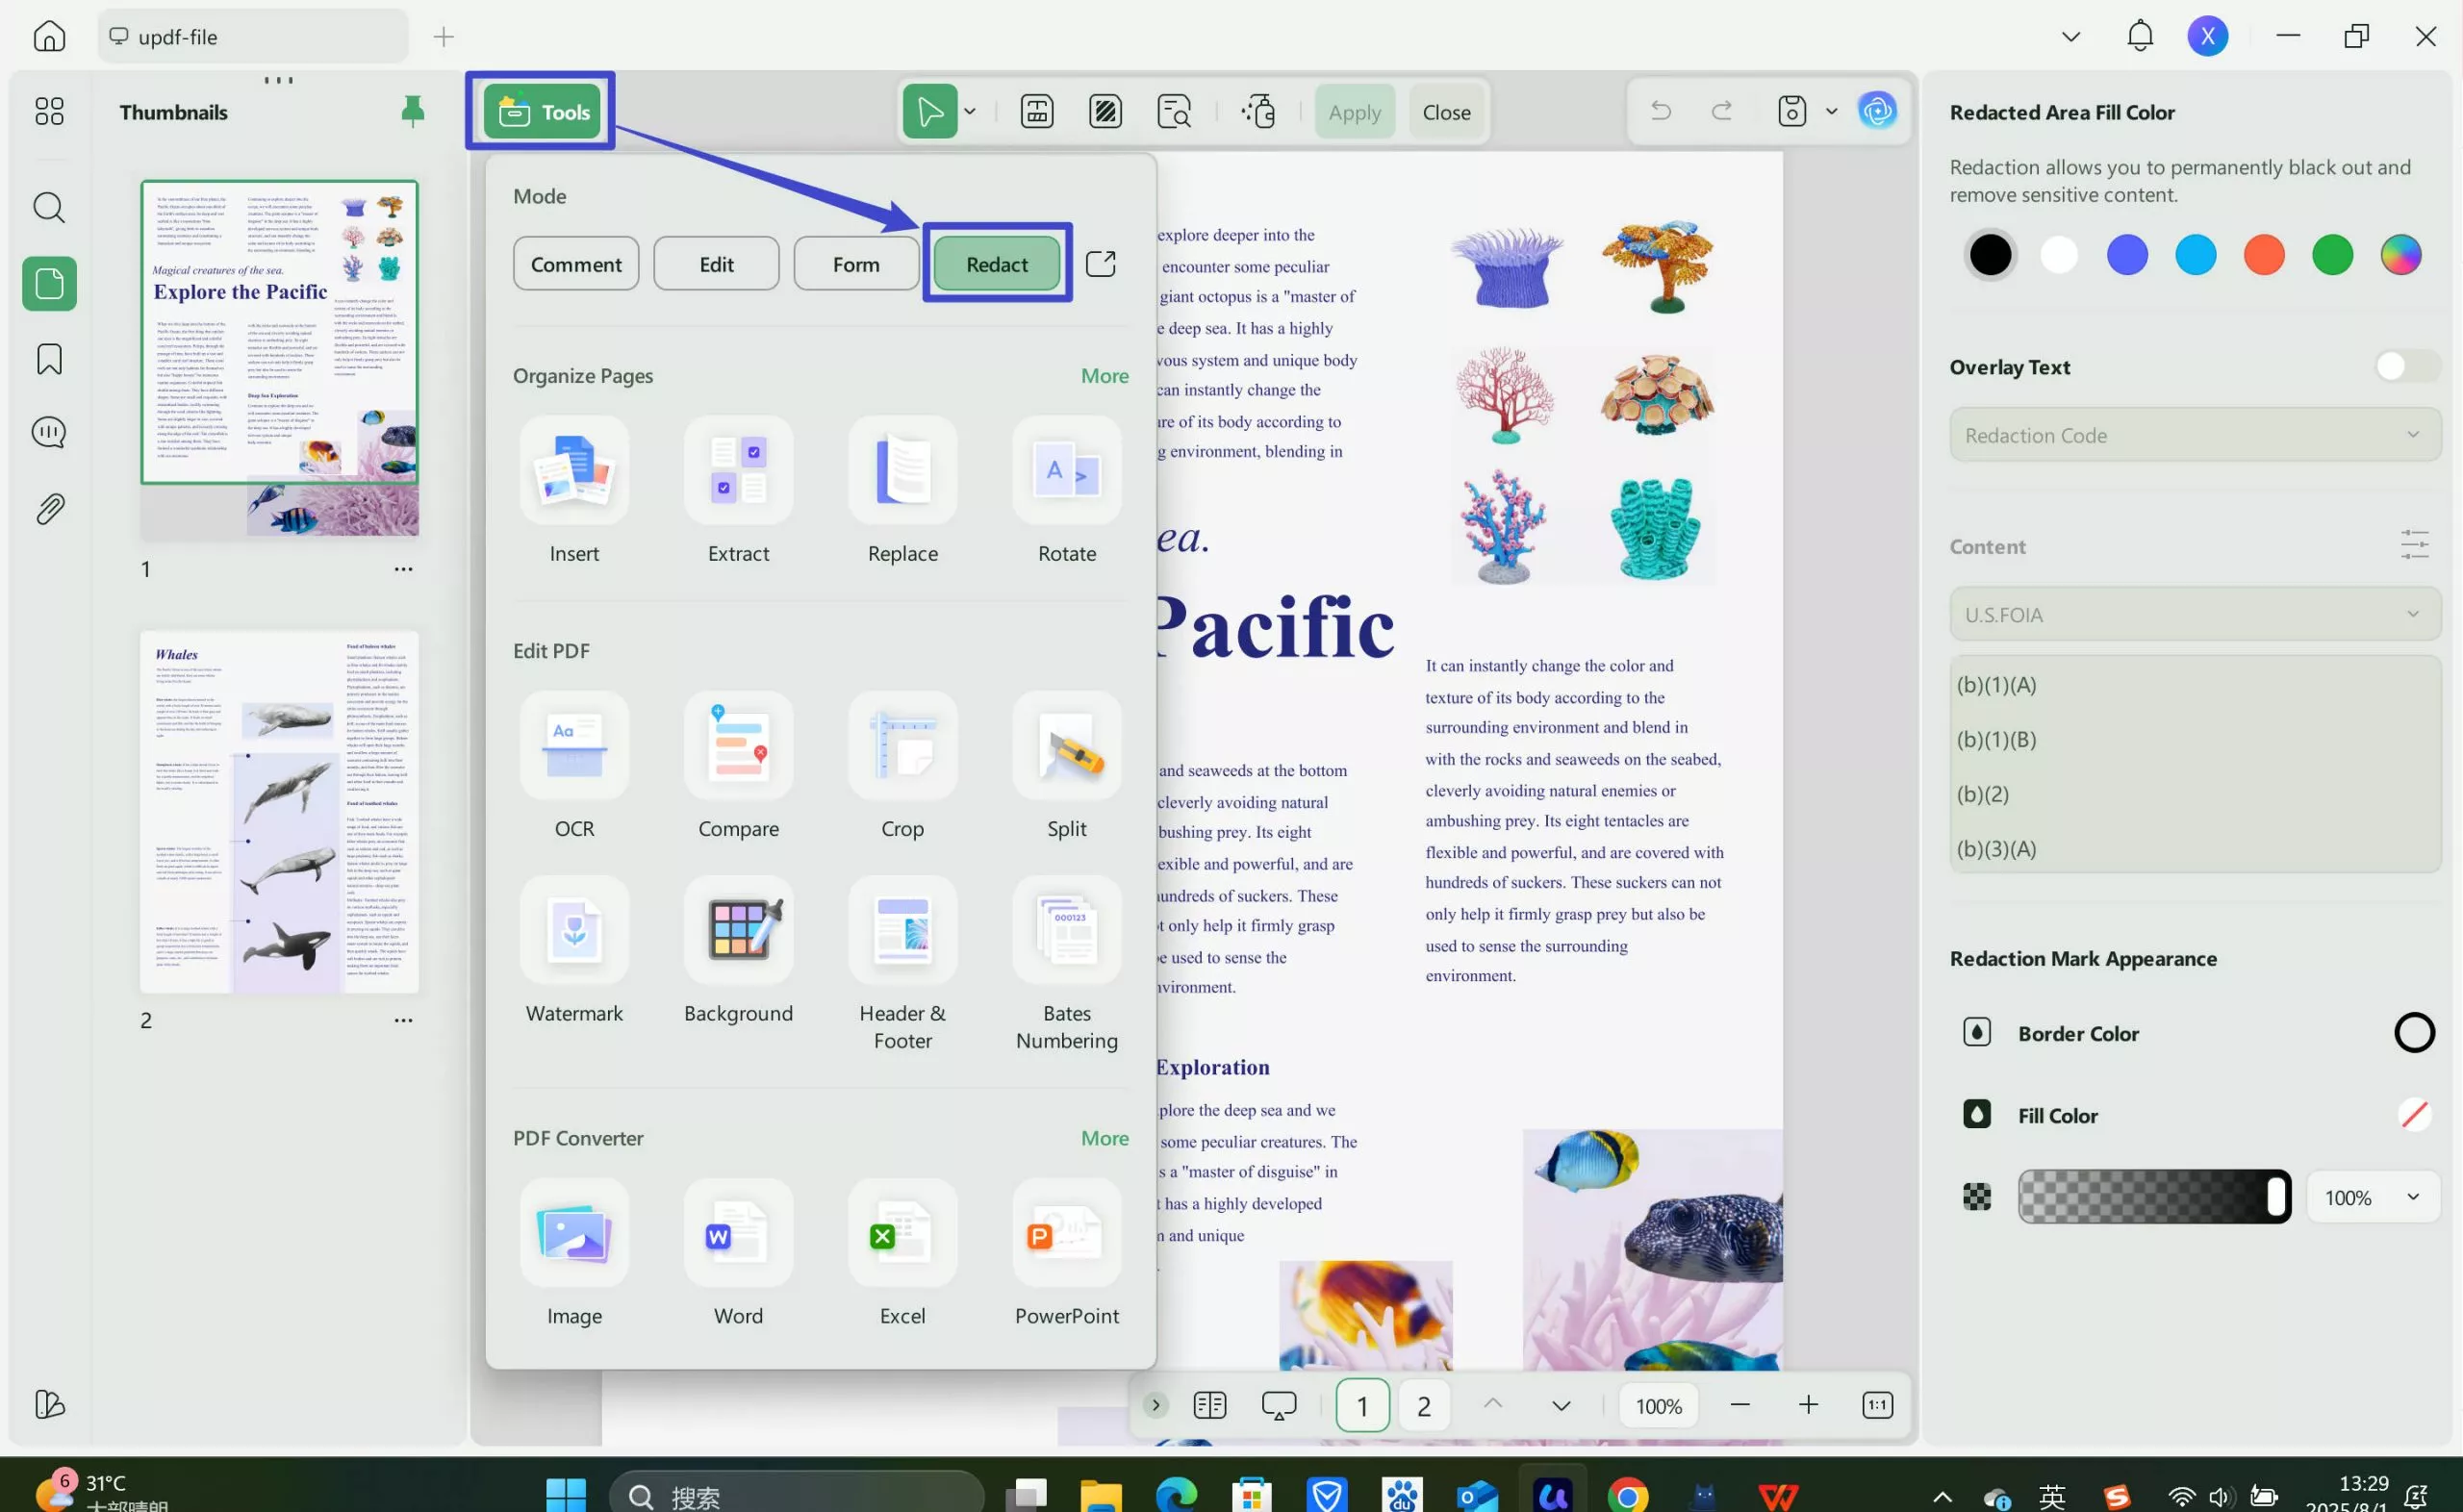
Task: Expand the Redaction Code dropdown
Action: click(x=2194, y=435)
